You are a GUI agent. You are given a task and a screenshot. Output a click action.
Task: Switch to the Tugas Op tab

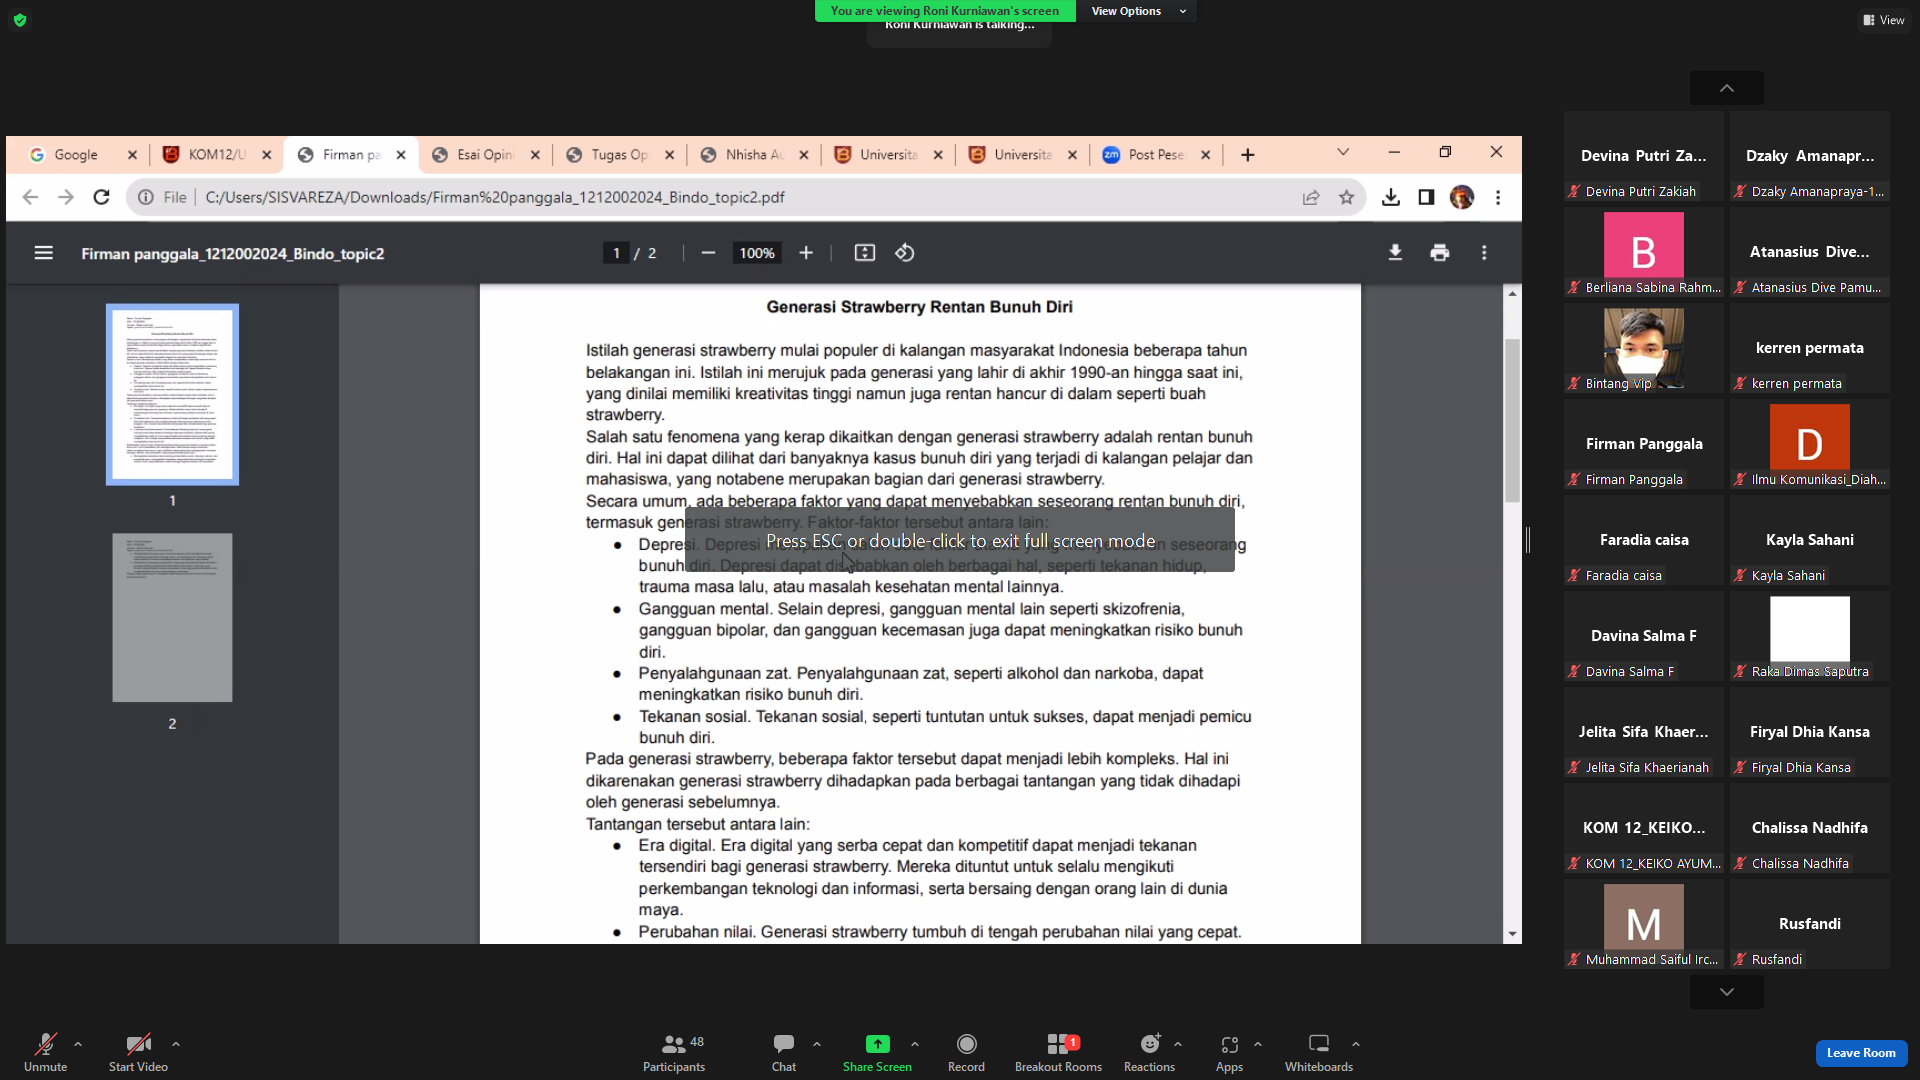(x=620, y=155)
